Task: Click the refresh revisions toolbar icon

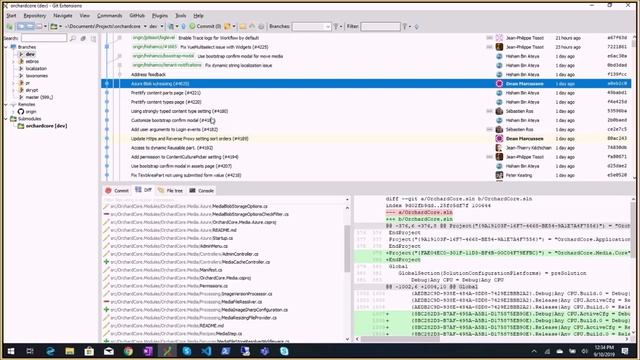Action: coord(9,27)
